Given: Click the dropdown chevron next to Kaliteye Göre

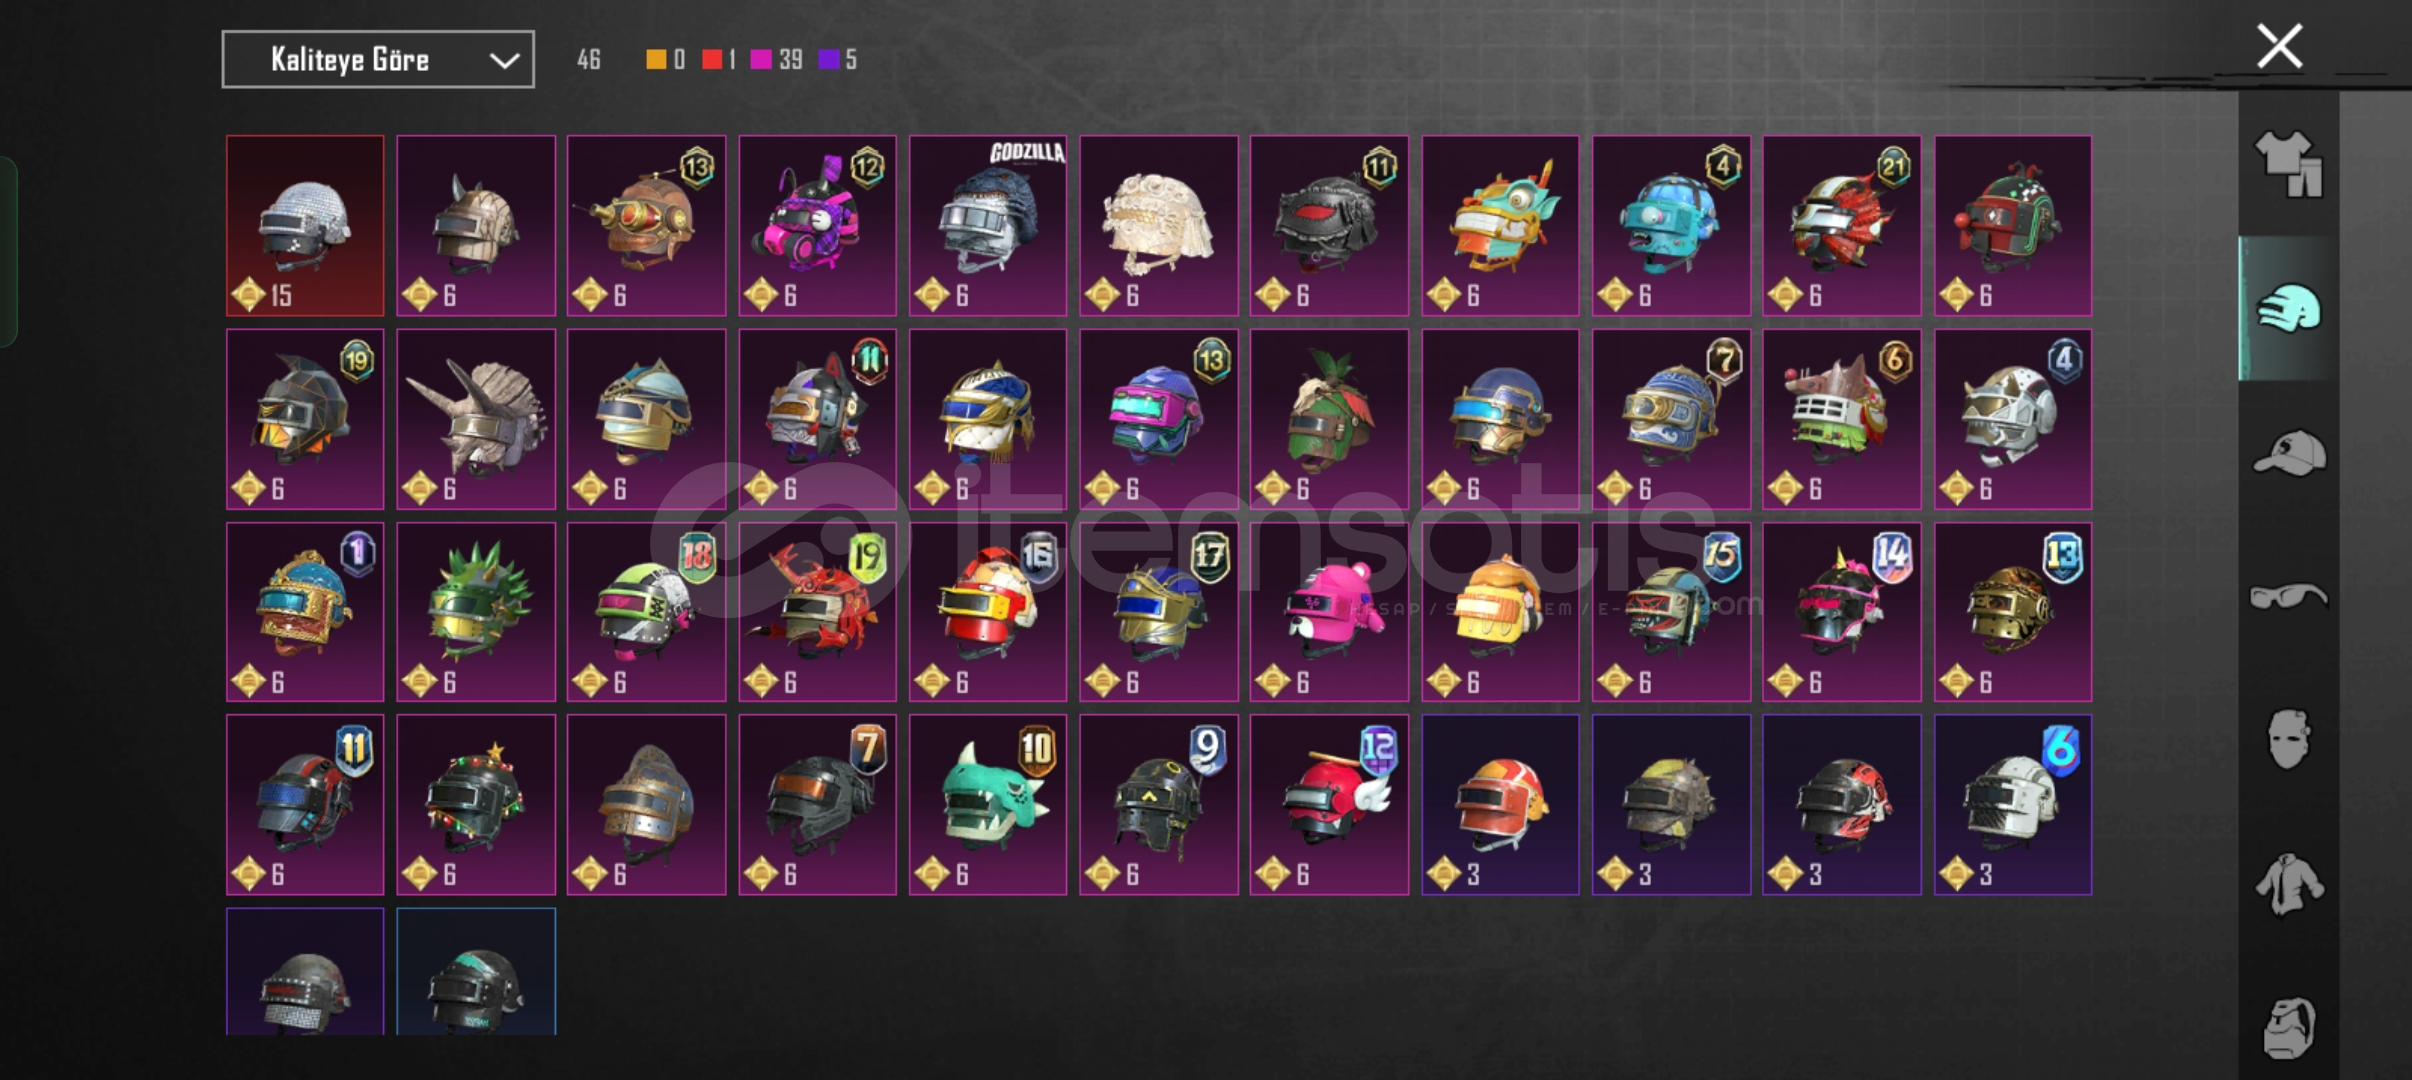Looking at the screenshot, I should click(504, 61).
